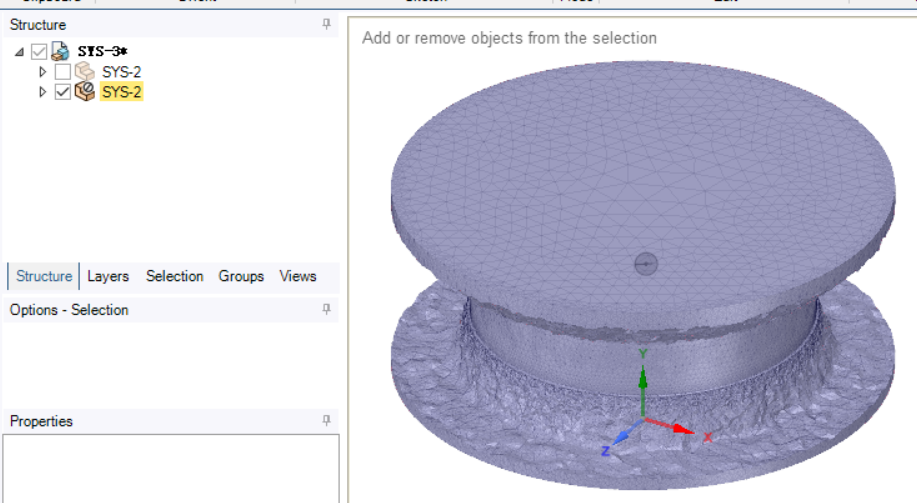
Task: Enable the unchecked SYS-2 checkbox
Action: (x=62, y=72)
